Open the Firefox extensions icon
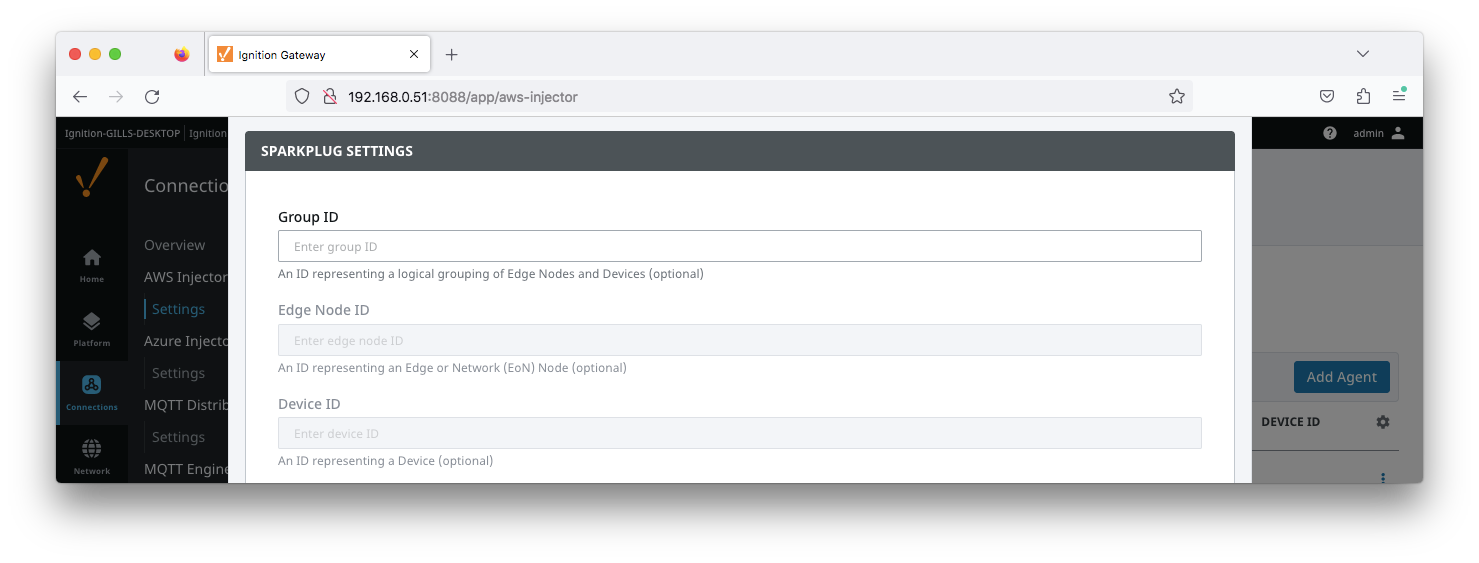Image resolution: width=1479 pixels, height=563 pixels. 1363,97
